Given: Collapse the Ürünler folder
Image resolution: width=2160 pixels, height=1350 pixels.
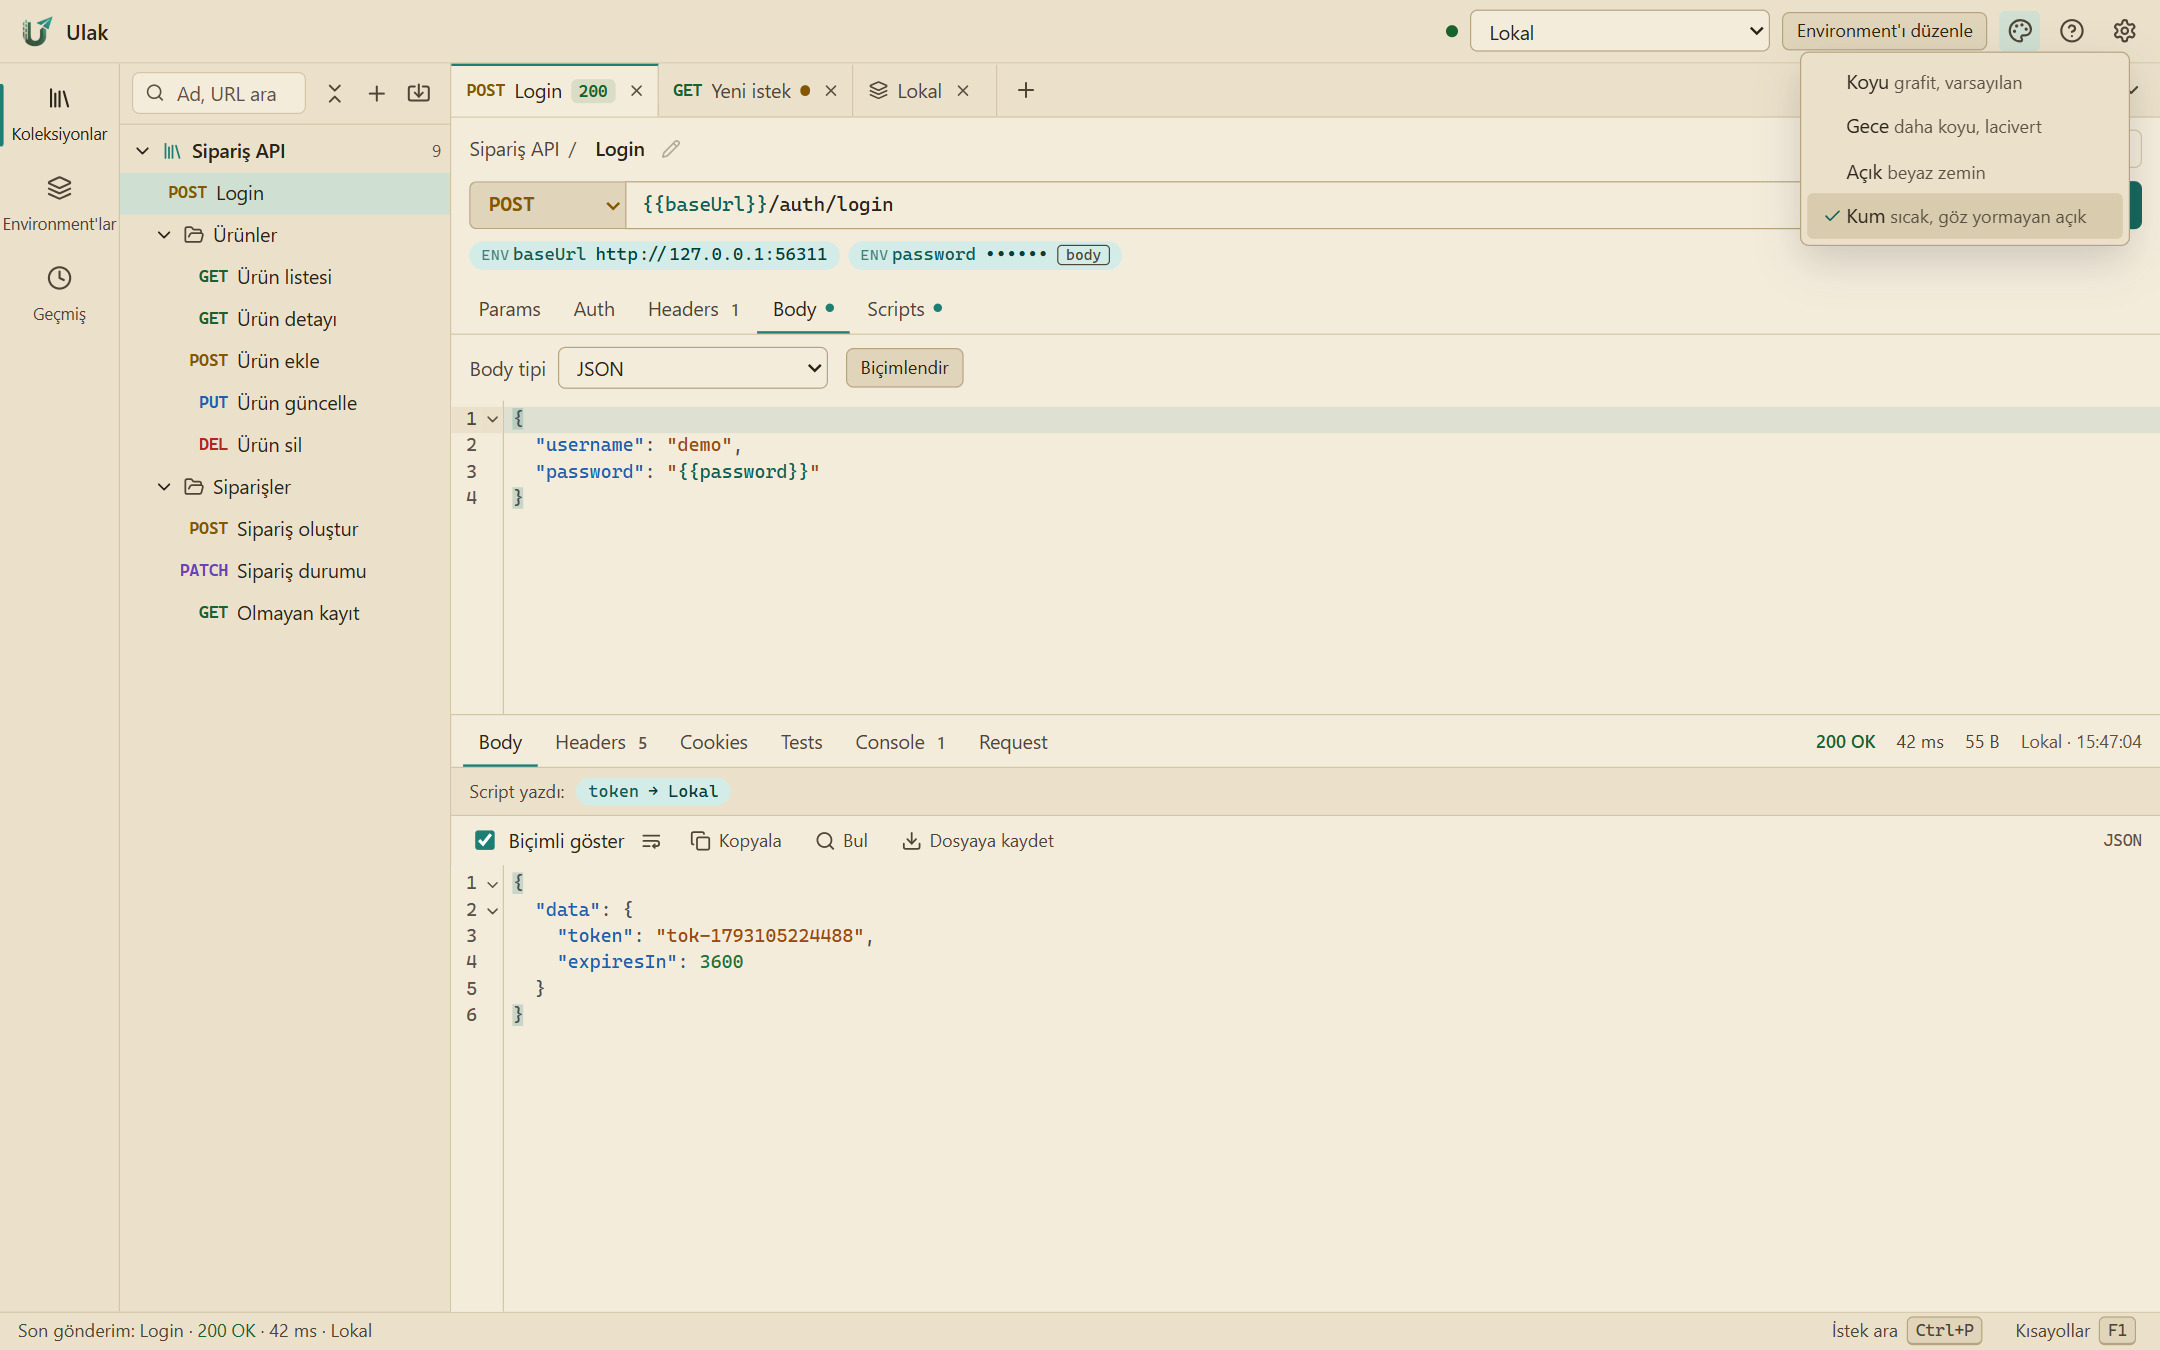Looking at the screenshot, I should [x=164, y=235].
